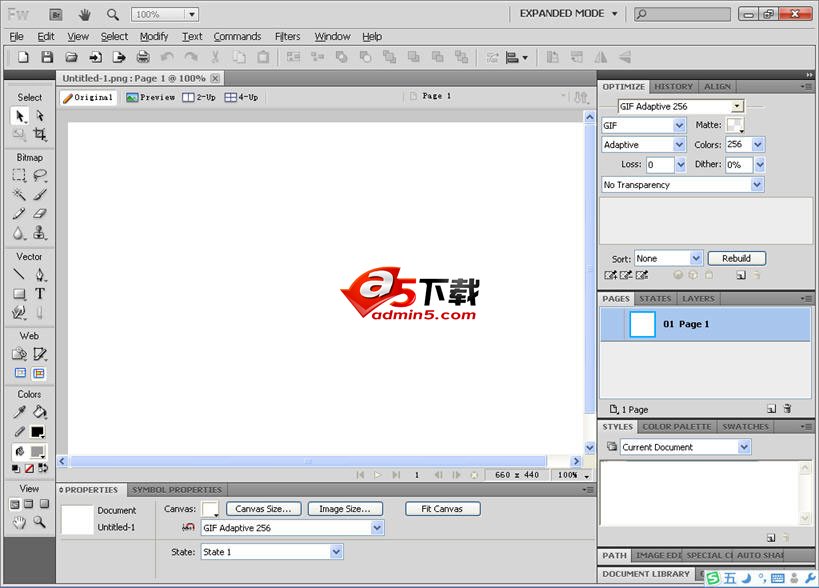Choose the Lasso tool
This screenshot has width=819, height=588.
point(40,175)
